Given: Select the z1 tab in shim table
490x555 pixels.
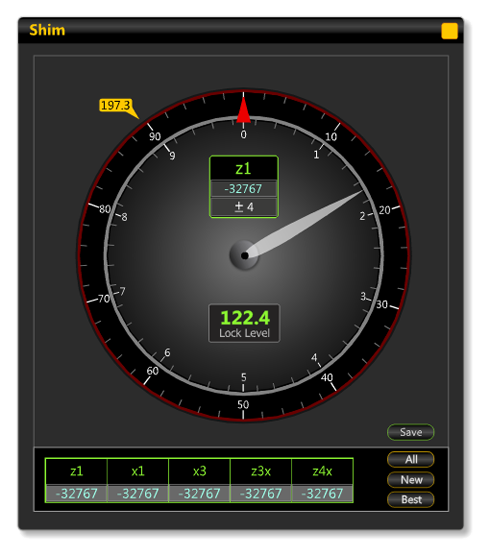Looking at the screenshot, I should (x=76, y=471).
